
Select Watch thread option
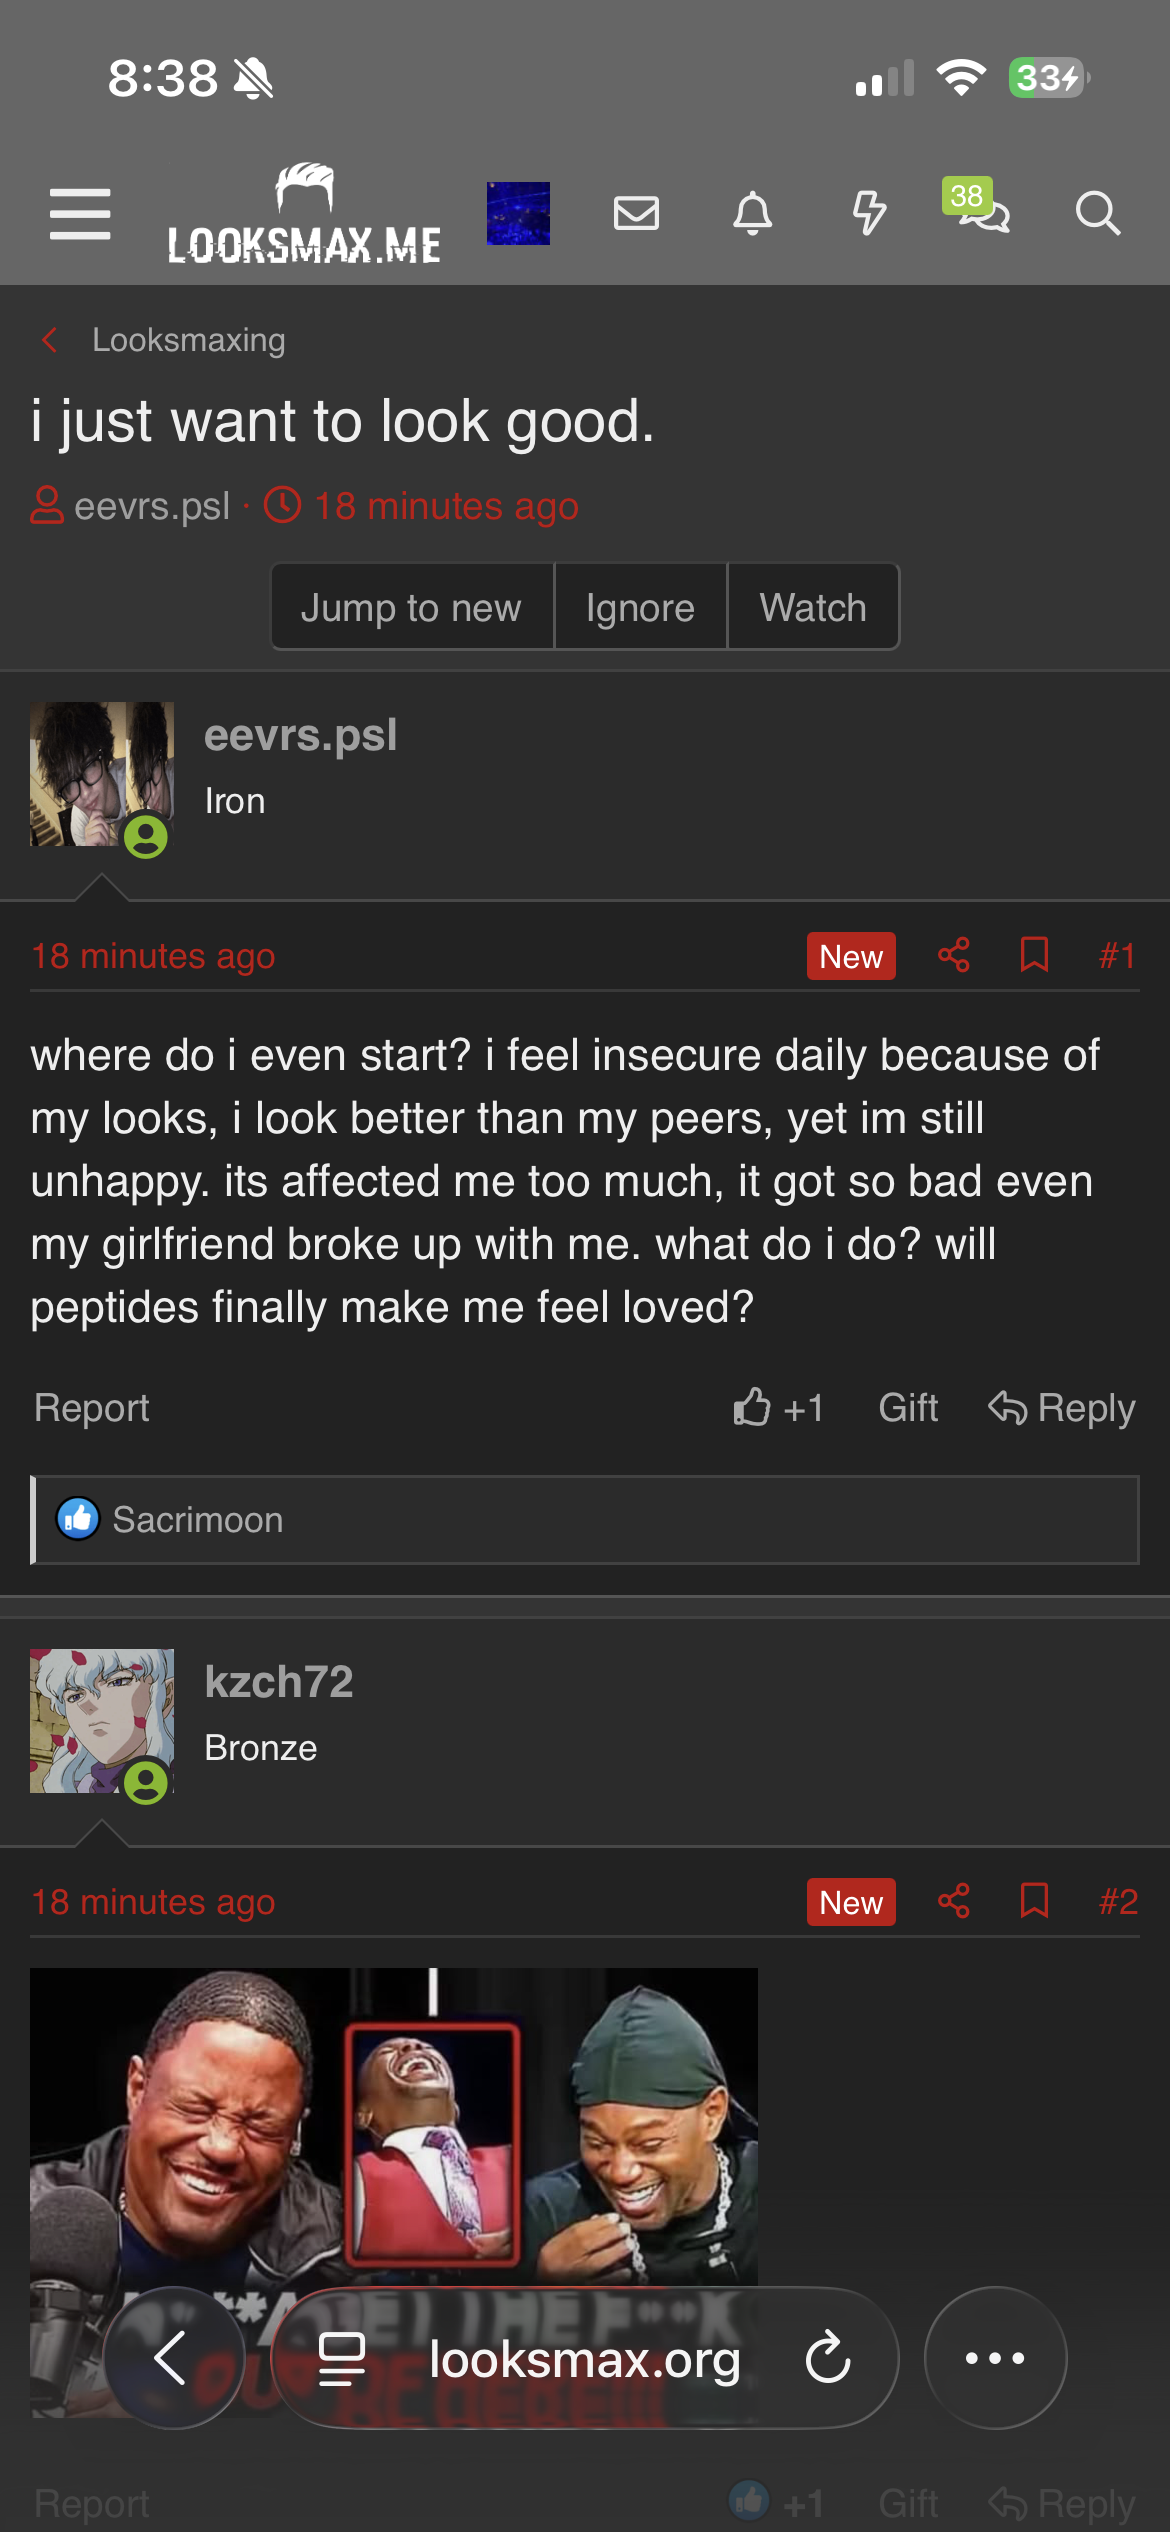pos(813,607)
